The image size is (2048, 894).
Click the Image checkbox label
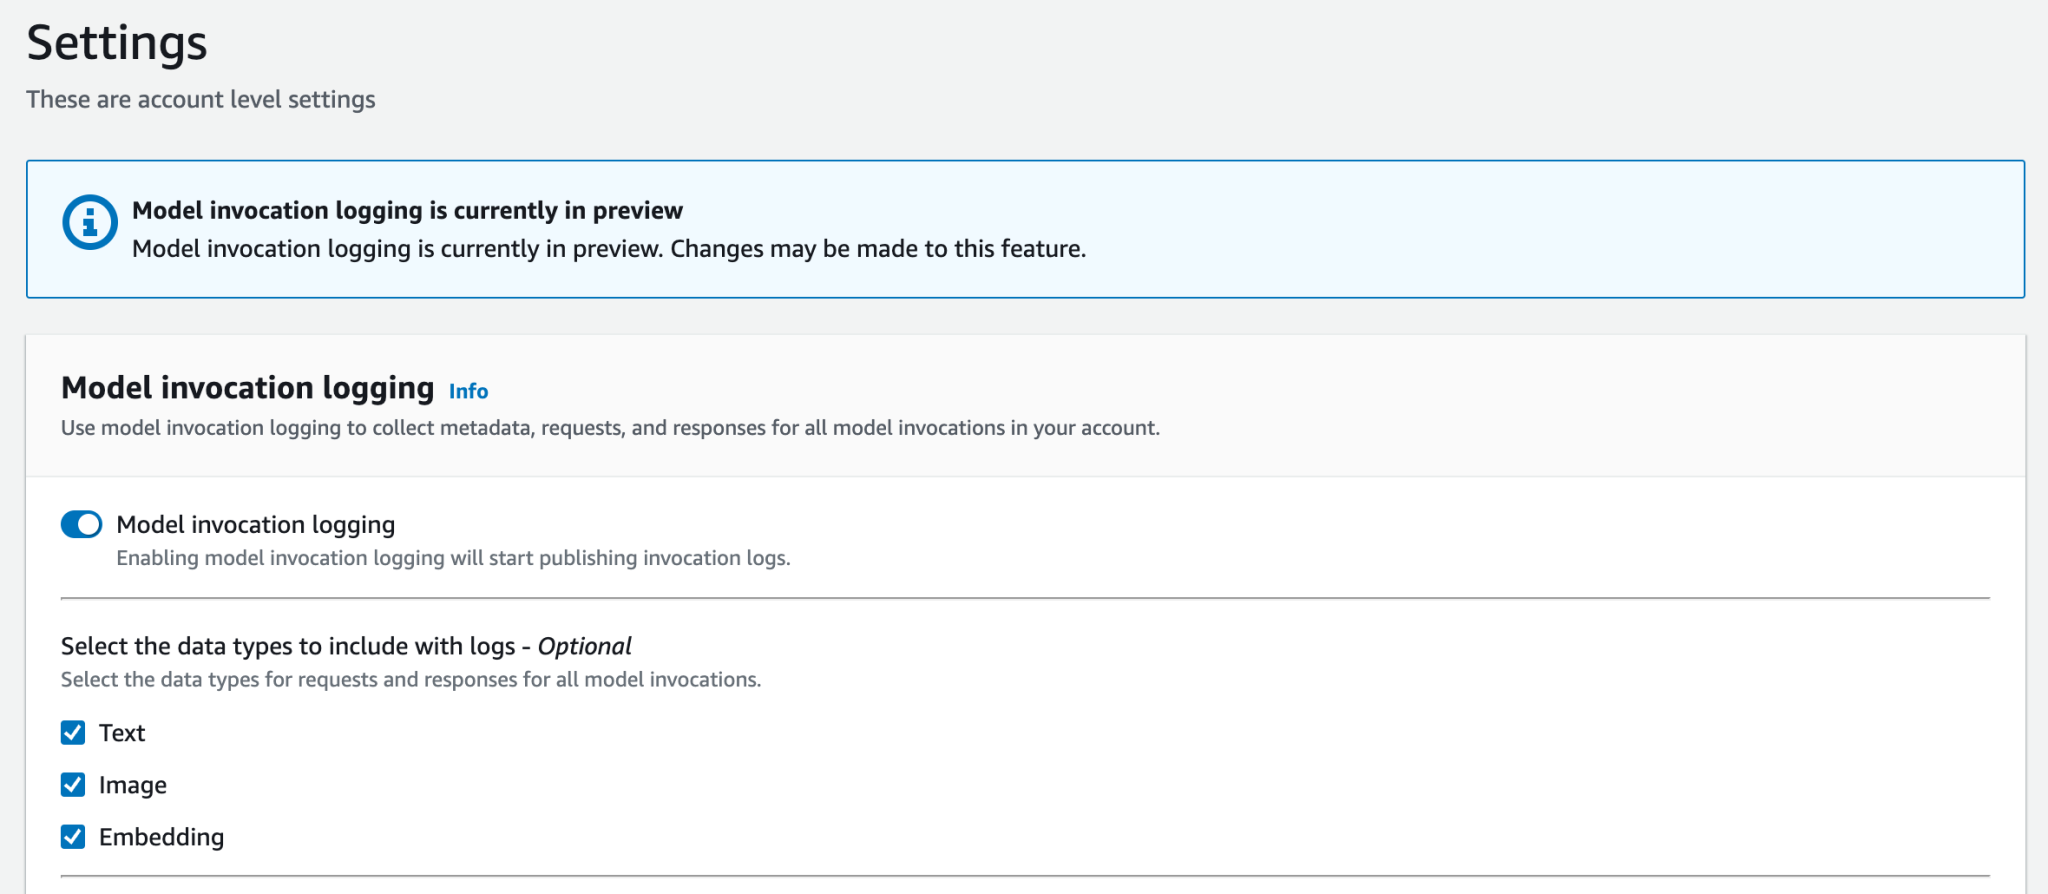[132, 785]
